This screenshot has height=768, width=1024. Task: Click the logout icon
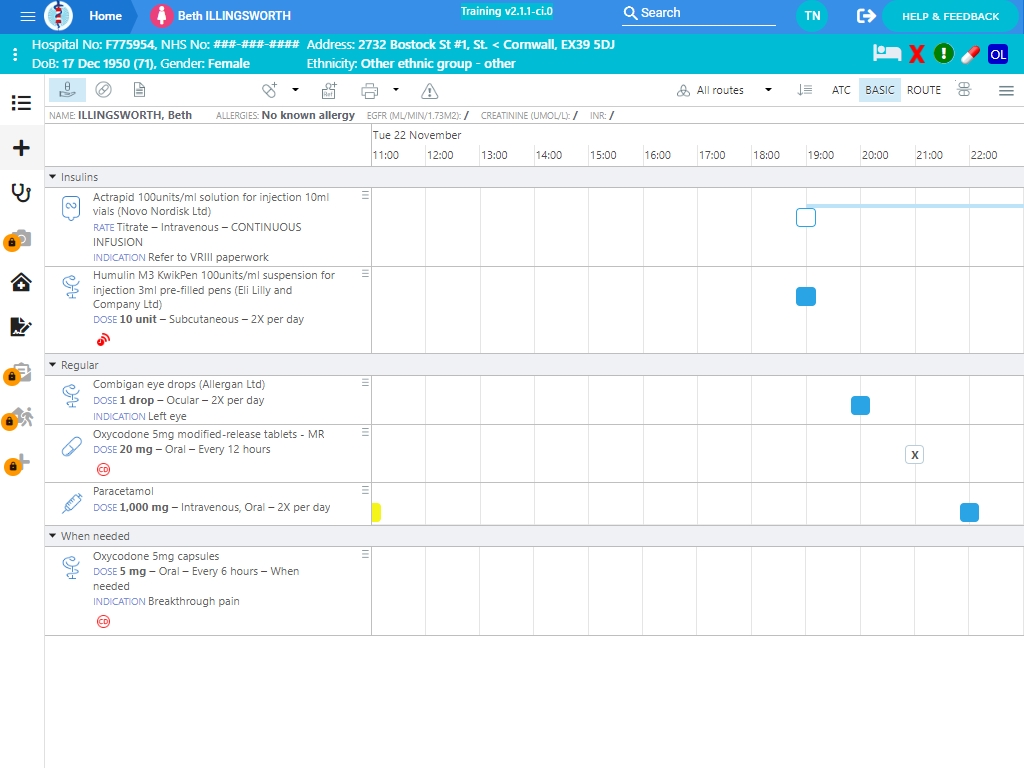tap(866, 16)
